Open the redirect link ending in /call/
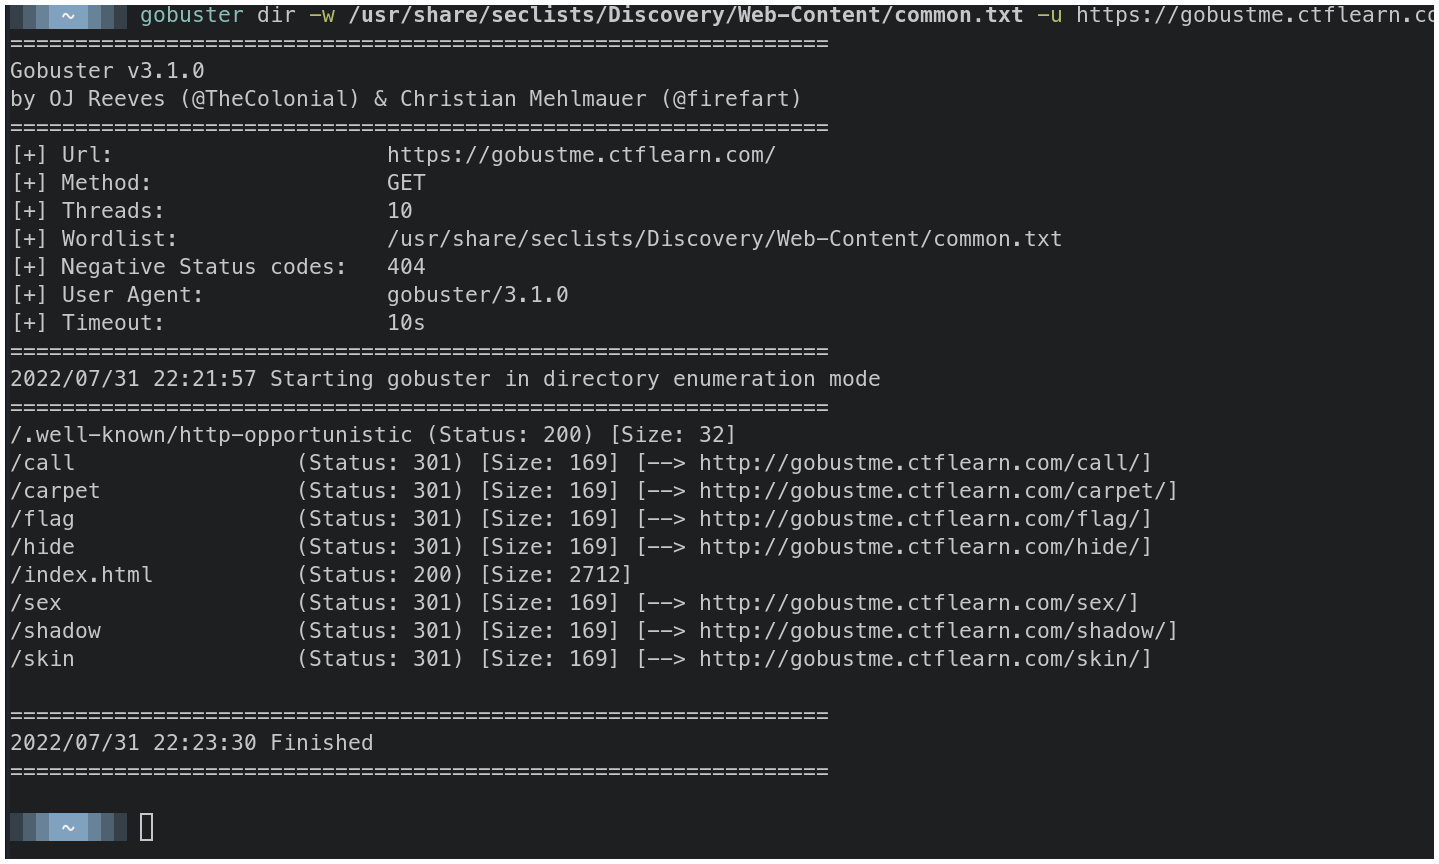Image resolution: width=1439 pixels, height=864 pixels. [924, 463]
